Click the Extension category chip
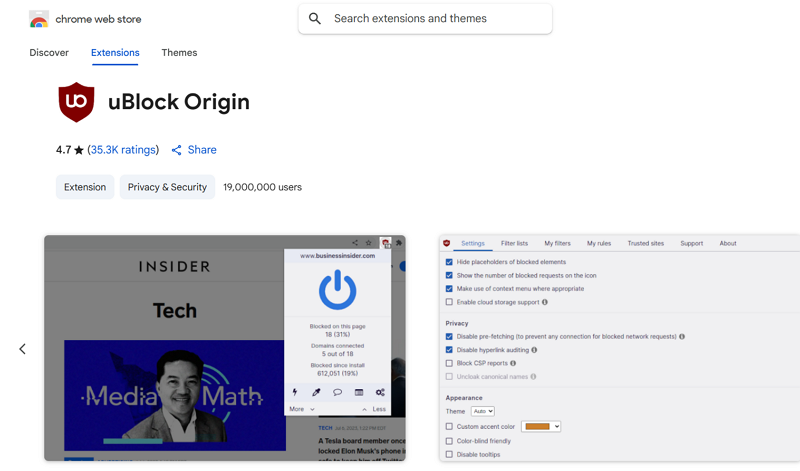 85,187
